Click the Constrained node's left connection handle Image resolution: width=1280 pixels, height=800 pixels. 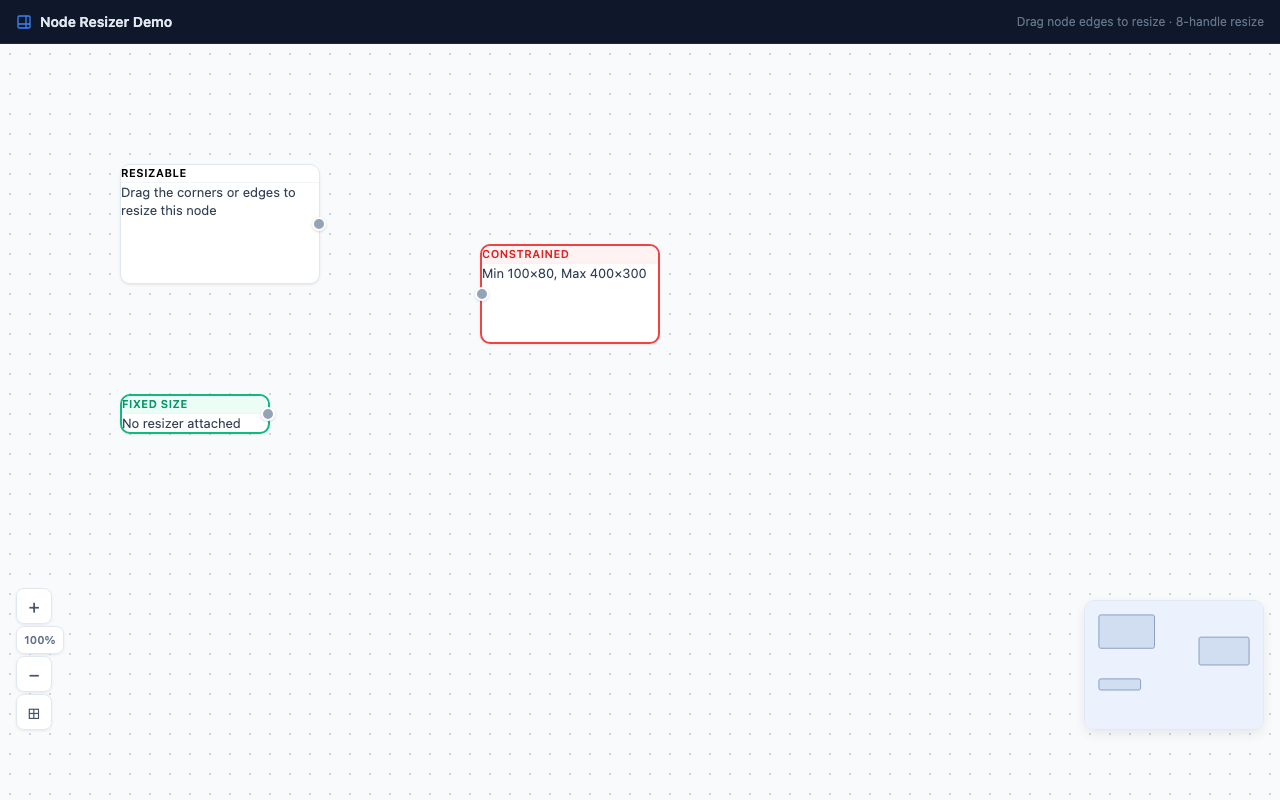[482, 294]
